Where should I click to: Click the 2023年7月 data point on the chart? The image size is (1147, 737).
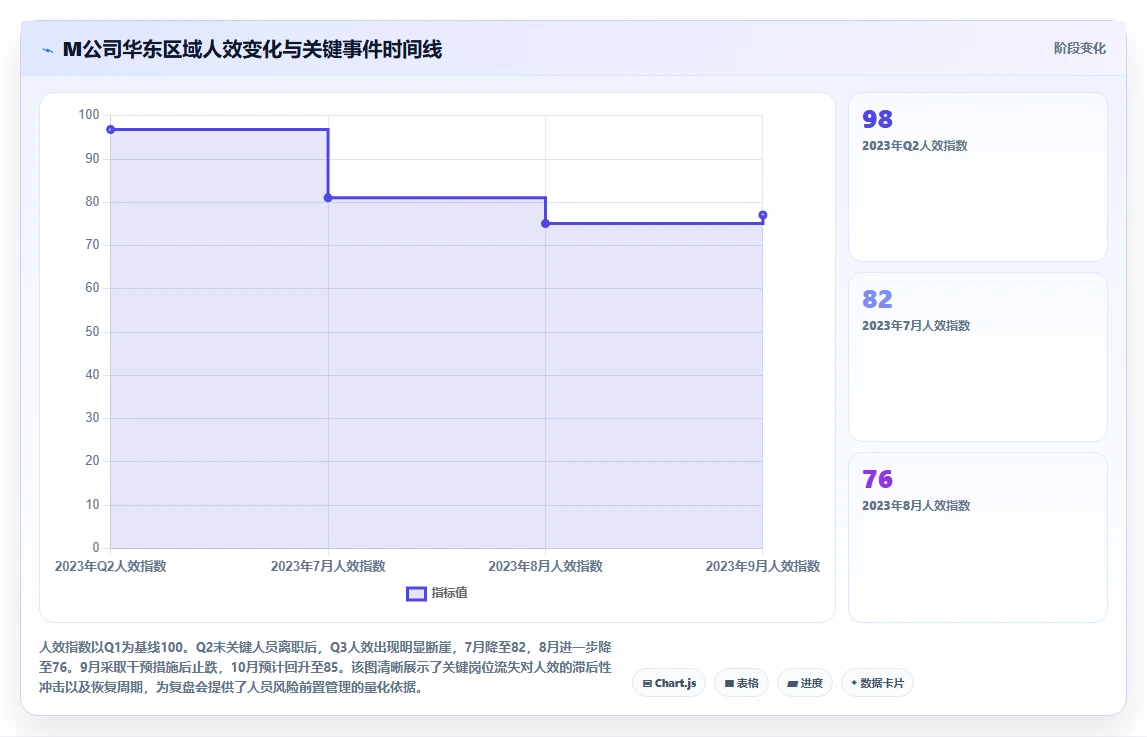tap(328, 198)
